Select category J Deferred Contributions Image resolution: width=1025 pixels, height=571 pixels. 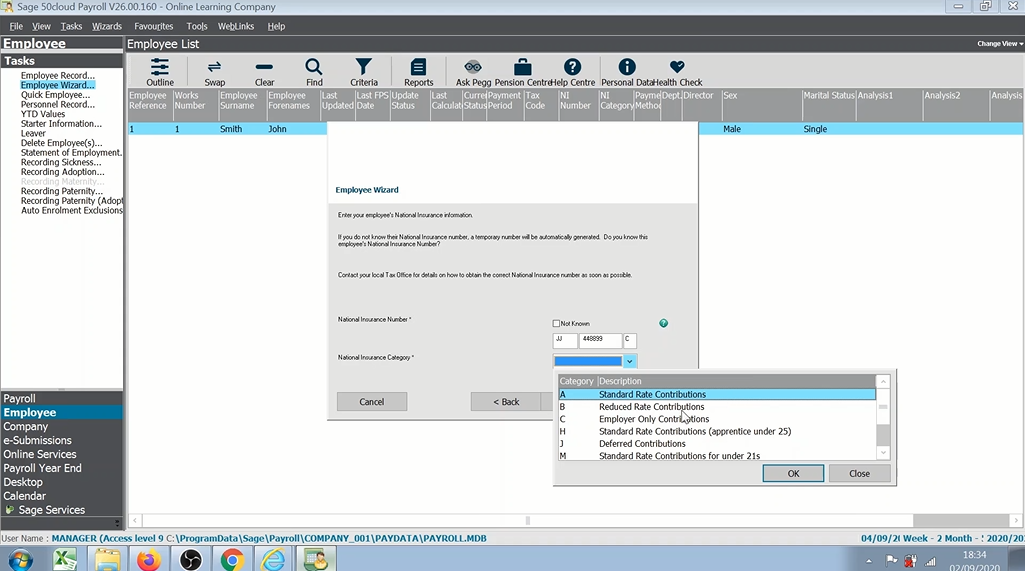716,443
